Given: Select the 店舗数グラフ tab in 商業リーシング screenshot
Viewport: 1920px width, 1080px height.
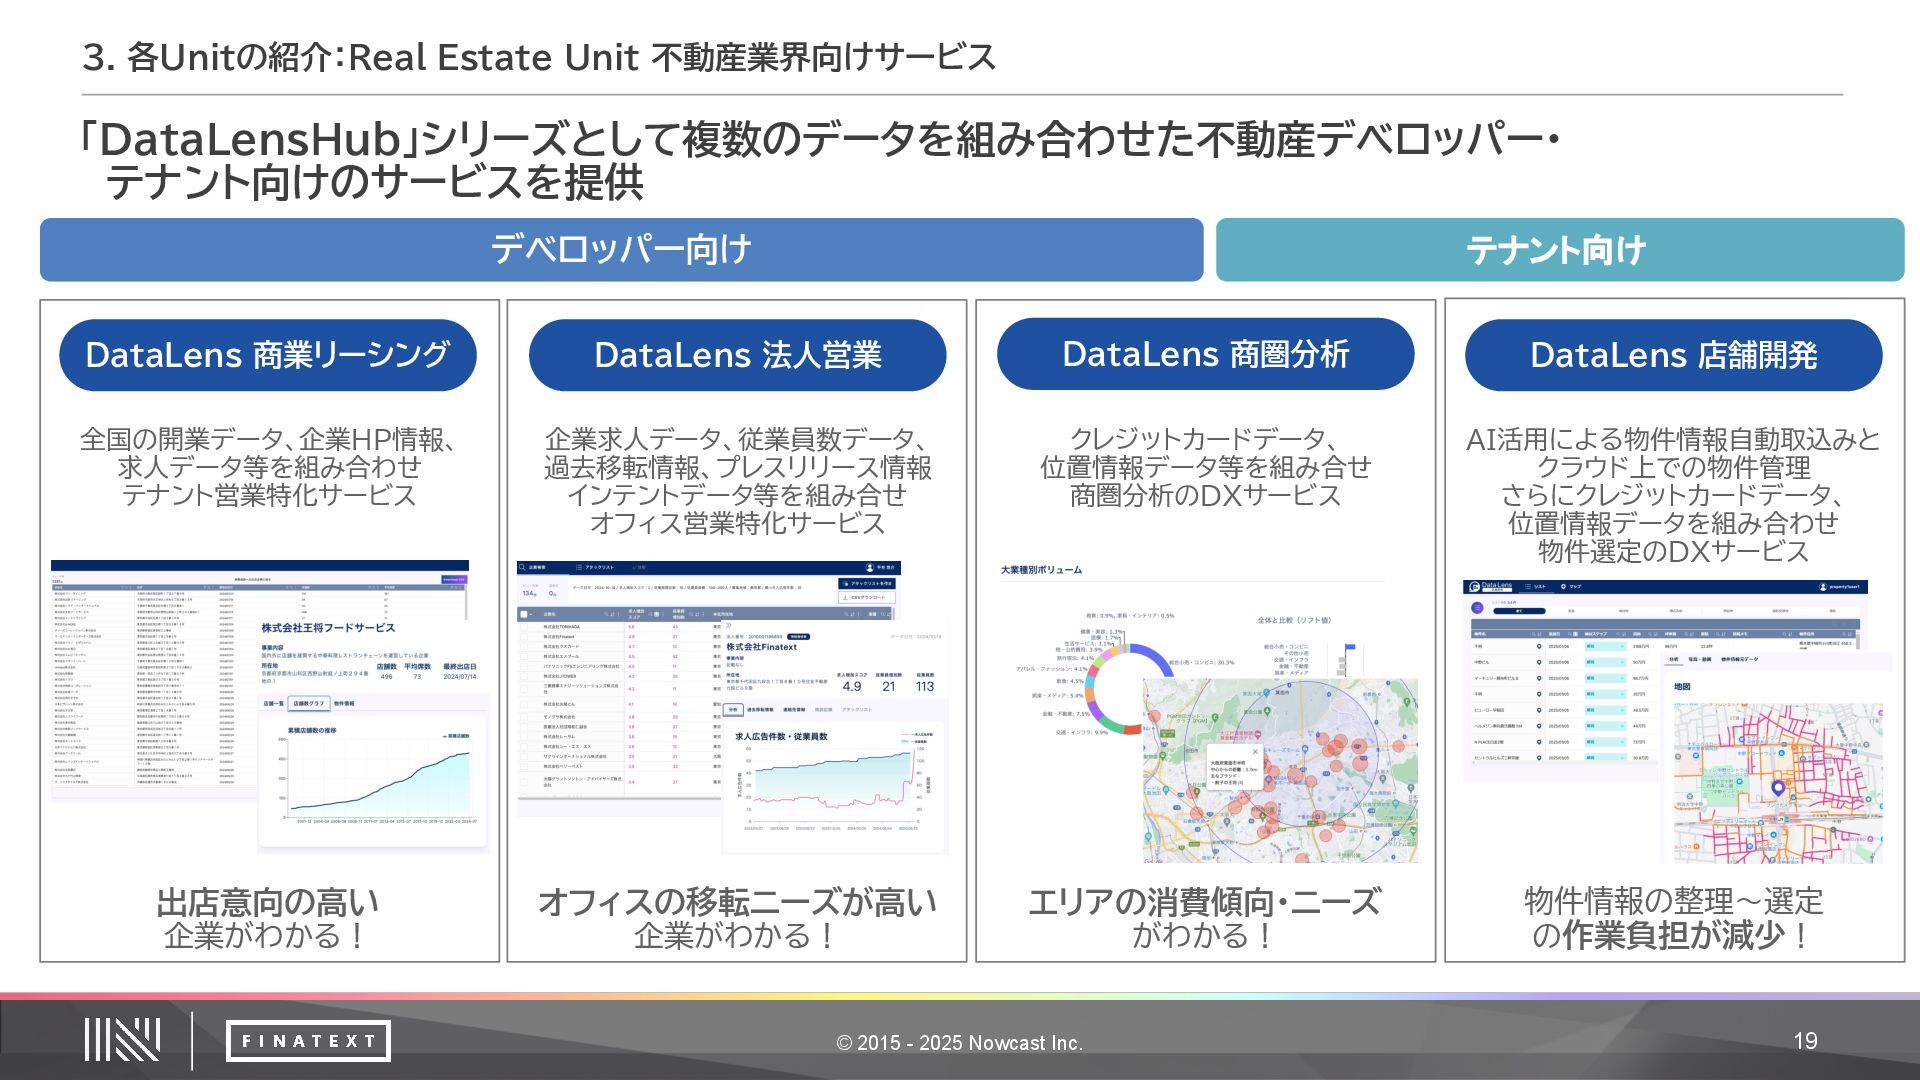Looking at the screenshot, I should [x=309, y=703].
